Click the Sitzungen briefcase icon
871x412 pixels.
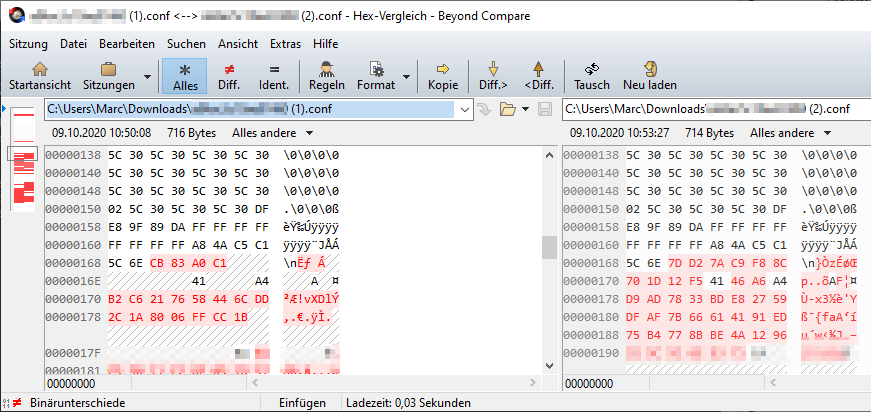pos(108,69)
